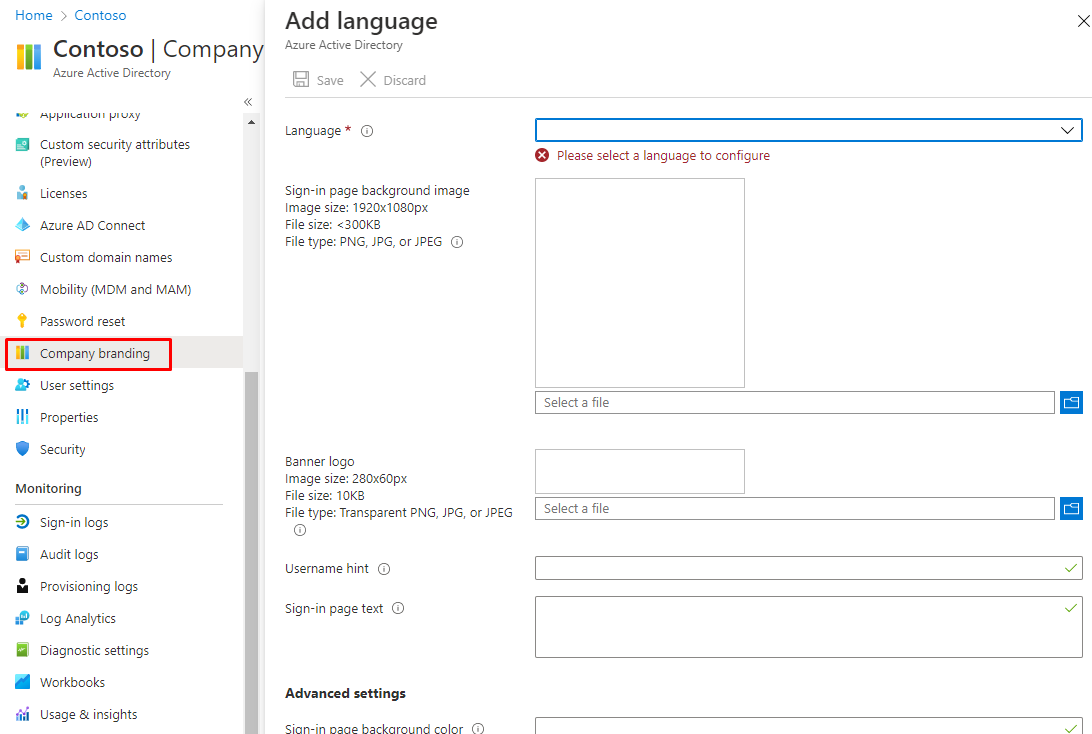Click the Discard X icon
Screen dimensions: 1092x734
click(368, 80)
